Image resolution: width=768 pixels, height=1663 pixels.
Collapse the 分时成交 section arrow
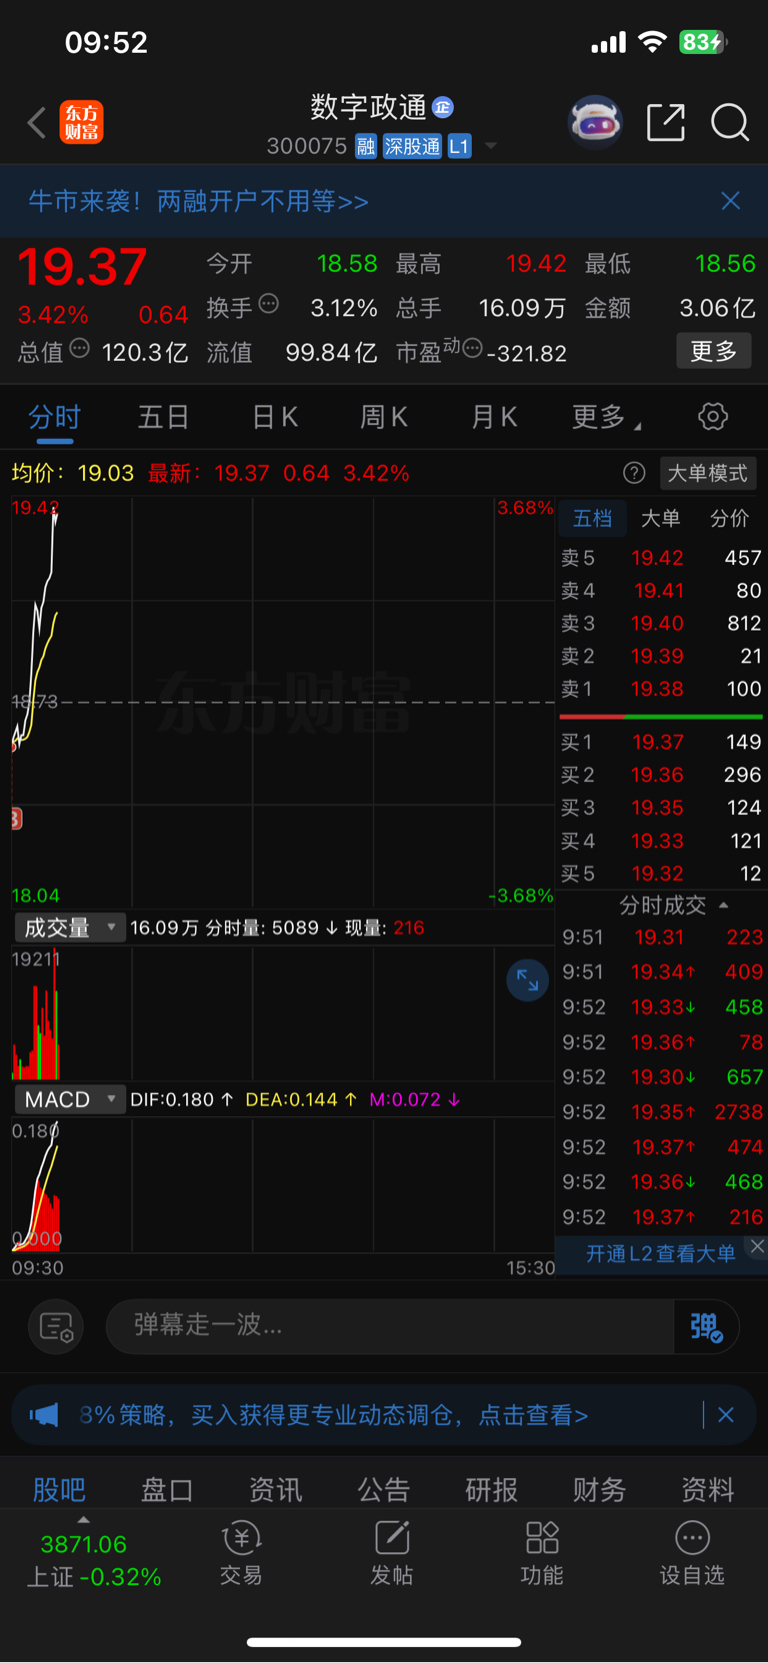click(x=724, y=905)
